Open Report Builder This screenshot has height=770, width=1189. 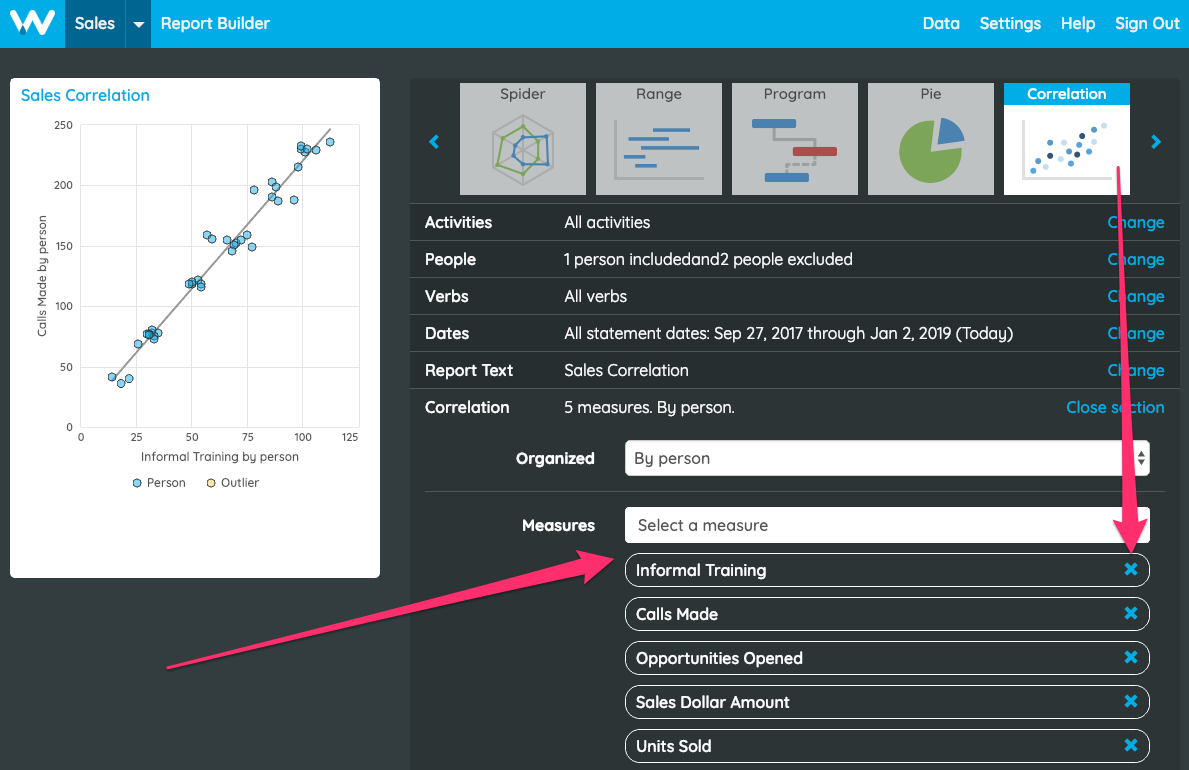215,24
